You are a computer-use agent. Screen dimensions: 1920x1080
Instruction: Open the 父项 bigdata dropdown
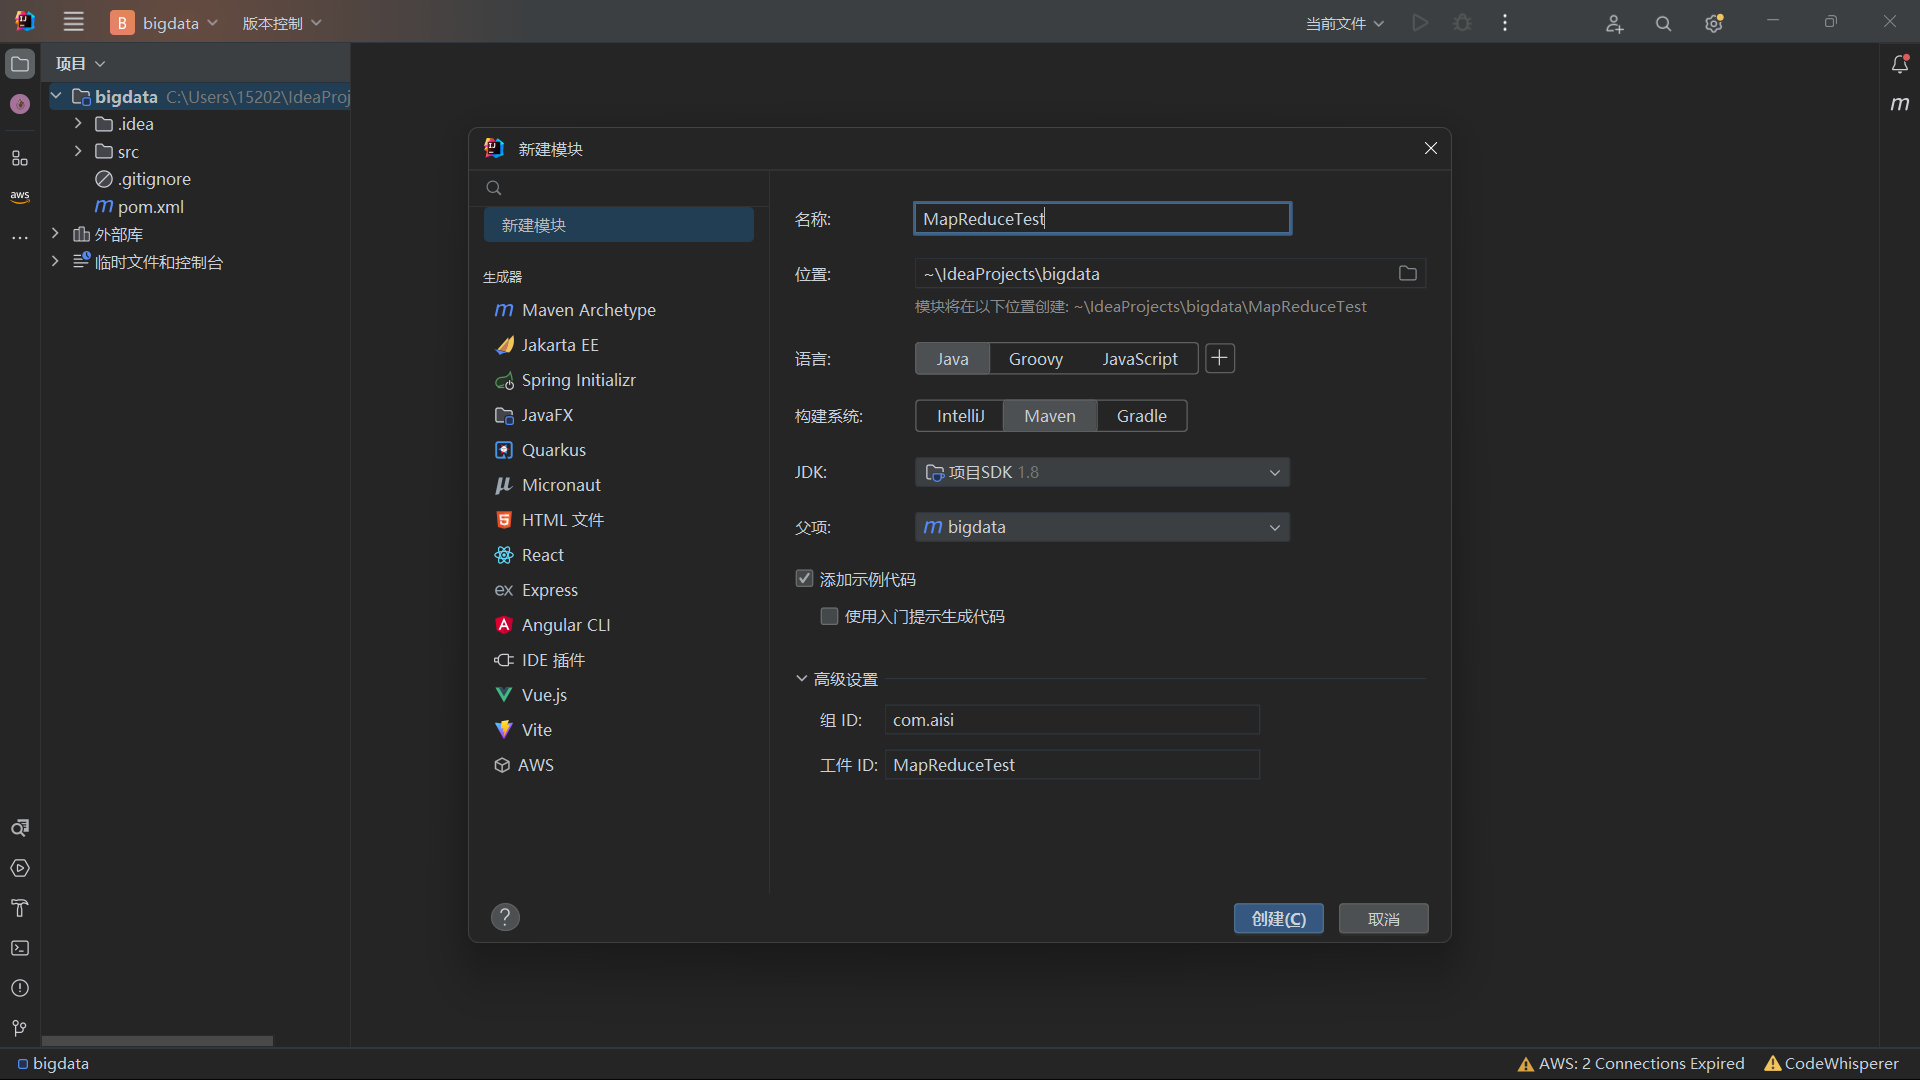tap(1102, 527)
